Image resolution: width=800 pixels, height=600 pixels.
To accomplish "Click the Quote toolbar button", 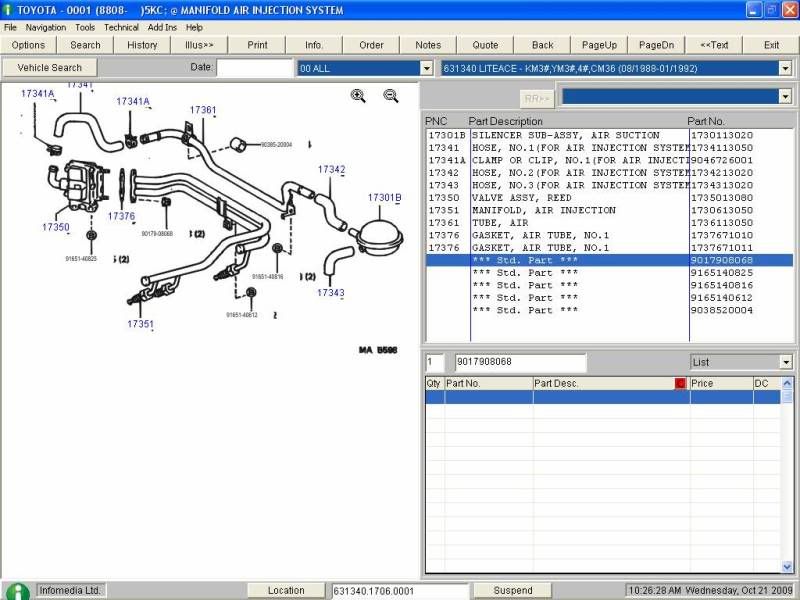I will pyautogui.click(x=485, y=45).
